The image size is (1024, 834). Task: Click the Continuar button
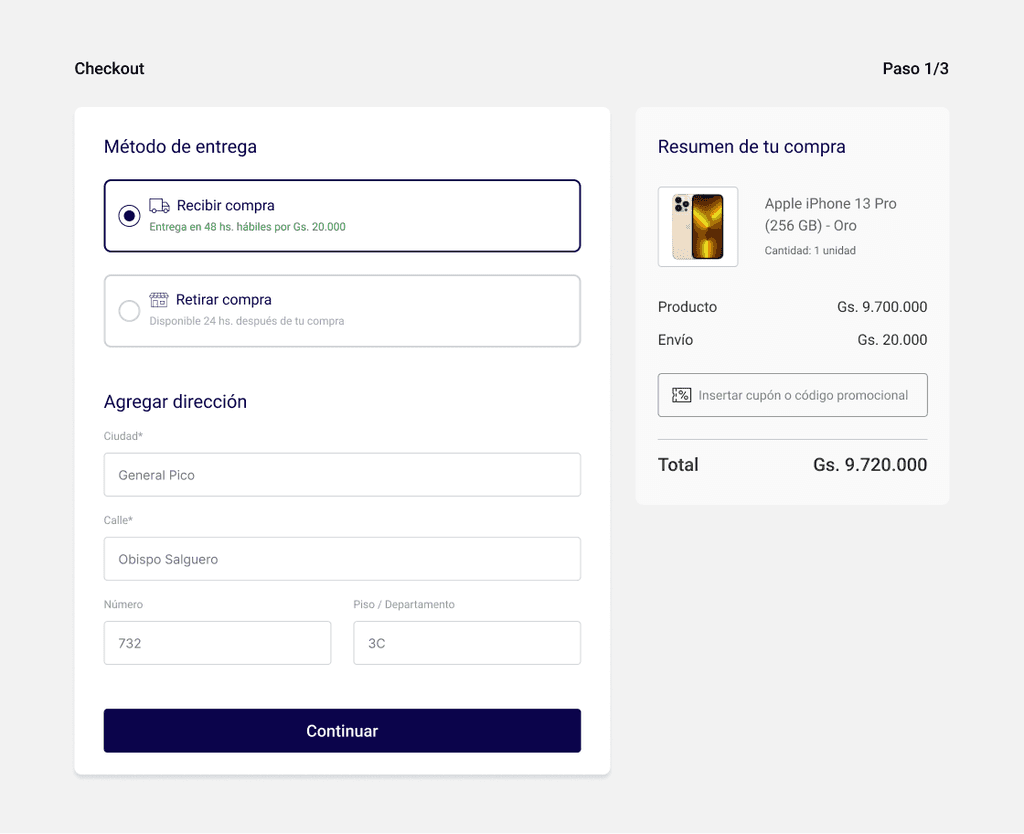342,731
